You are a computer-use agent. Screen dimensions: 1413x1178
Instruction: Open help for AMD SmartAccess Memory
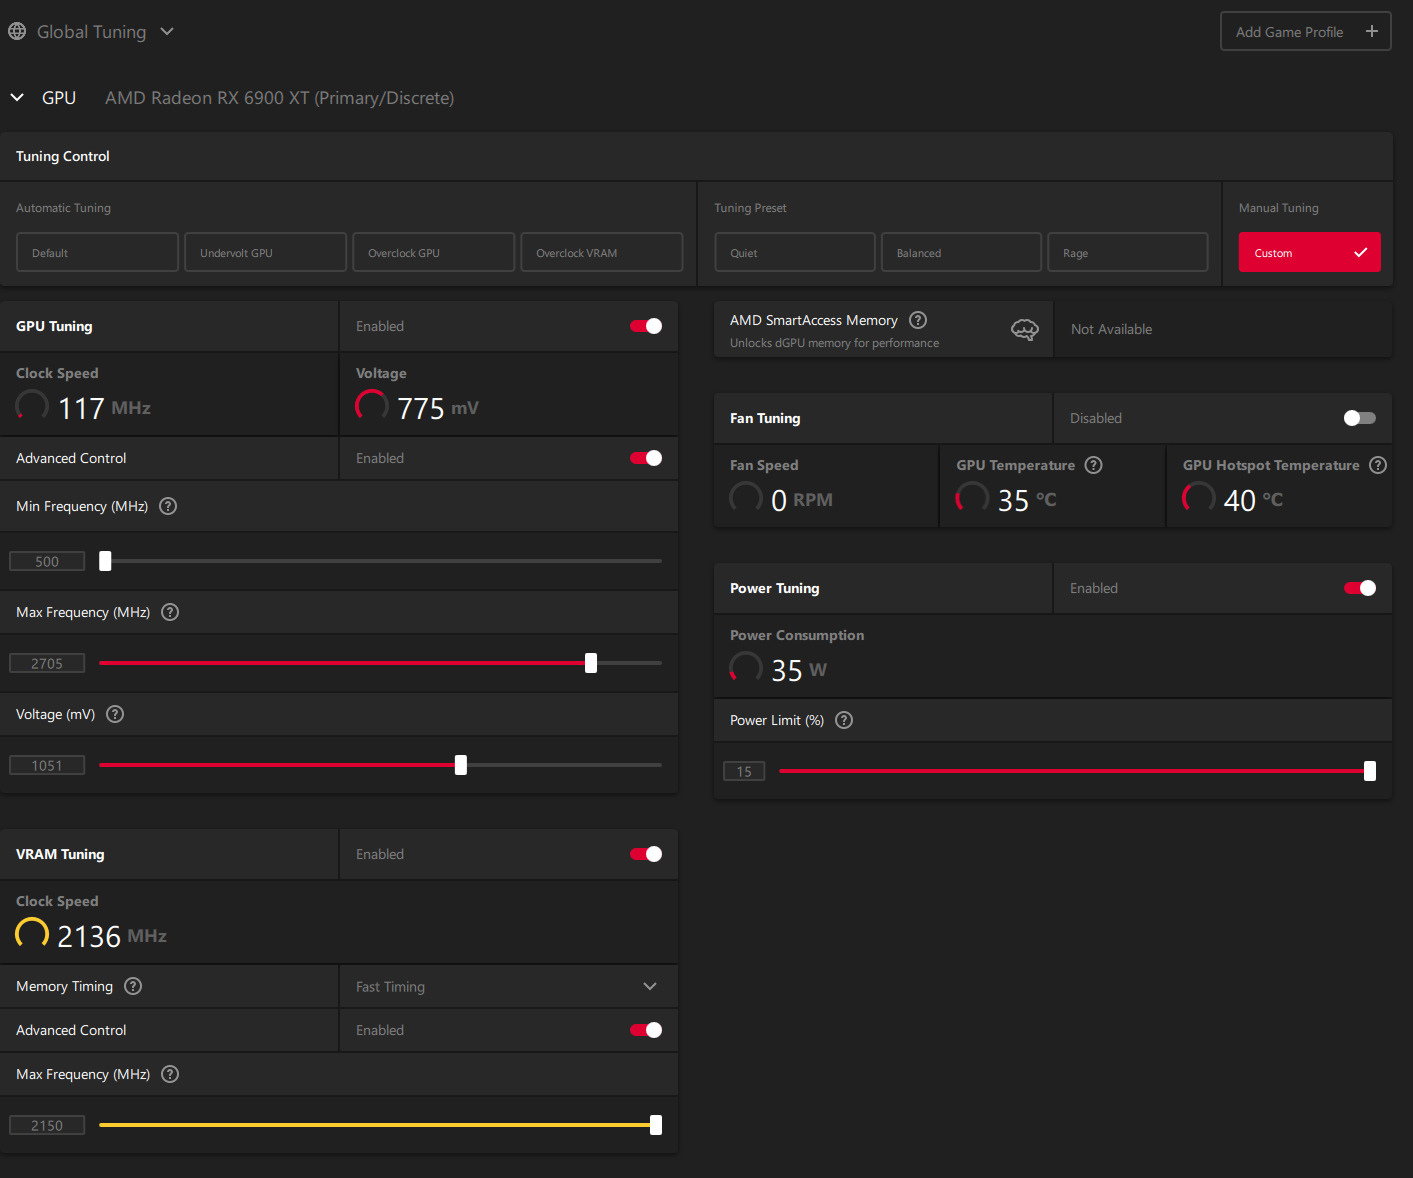click(x=918, y=320)
